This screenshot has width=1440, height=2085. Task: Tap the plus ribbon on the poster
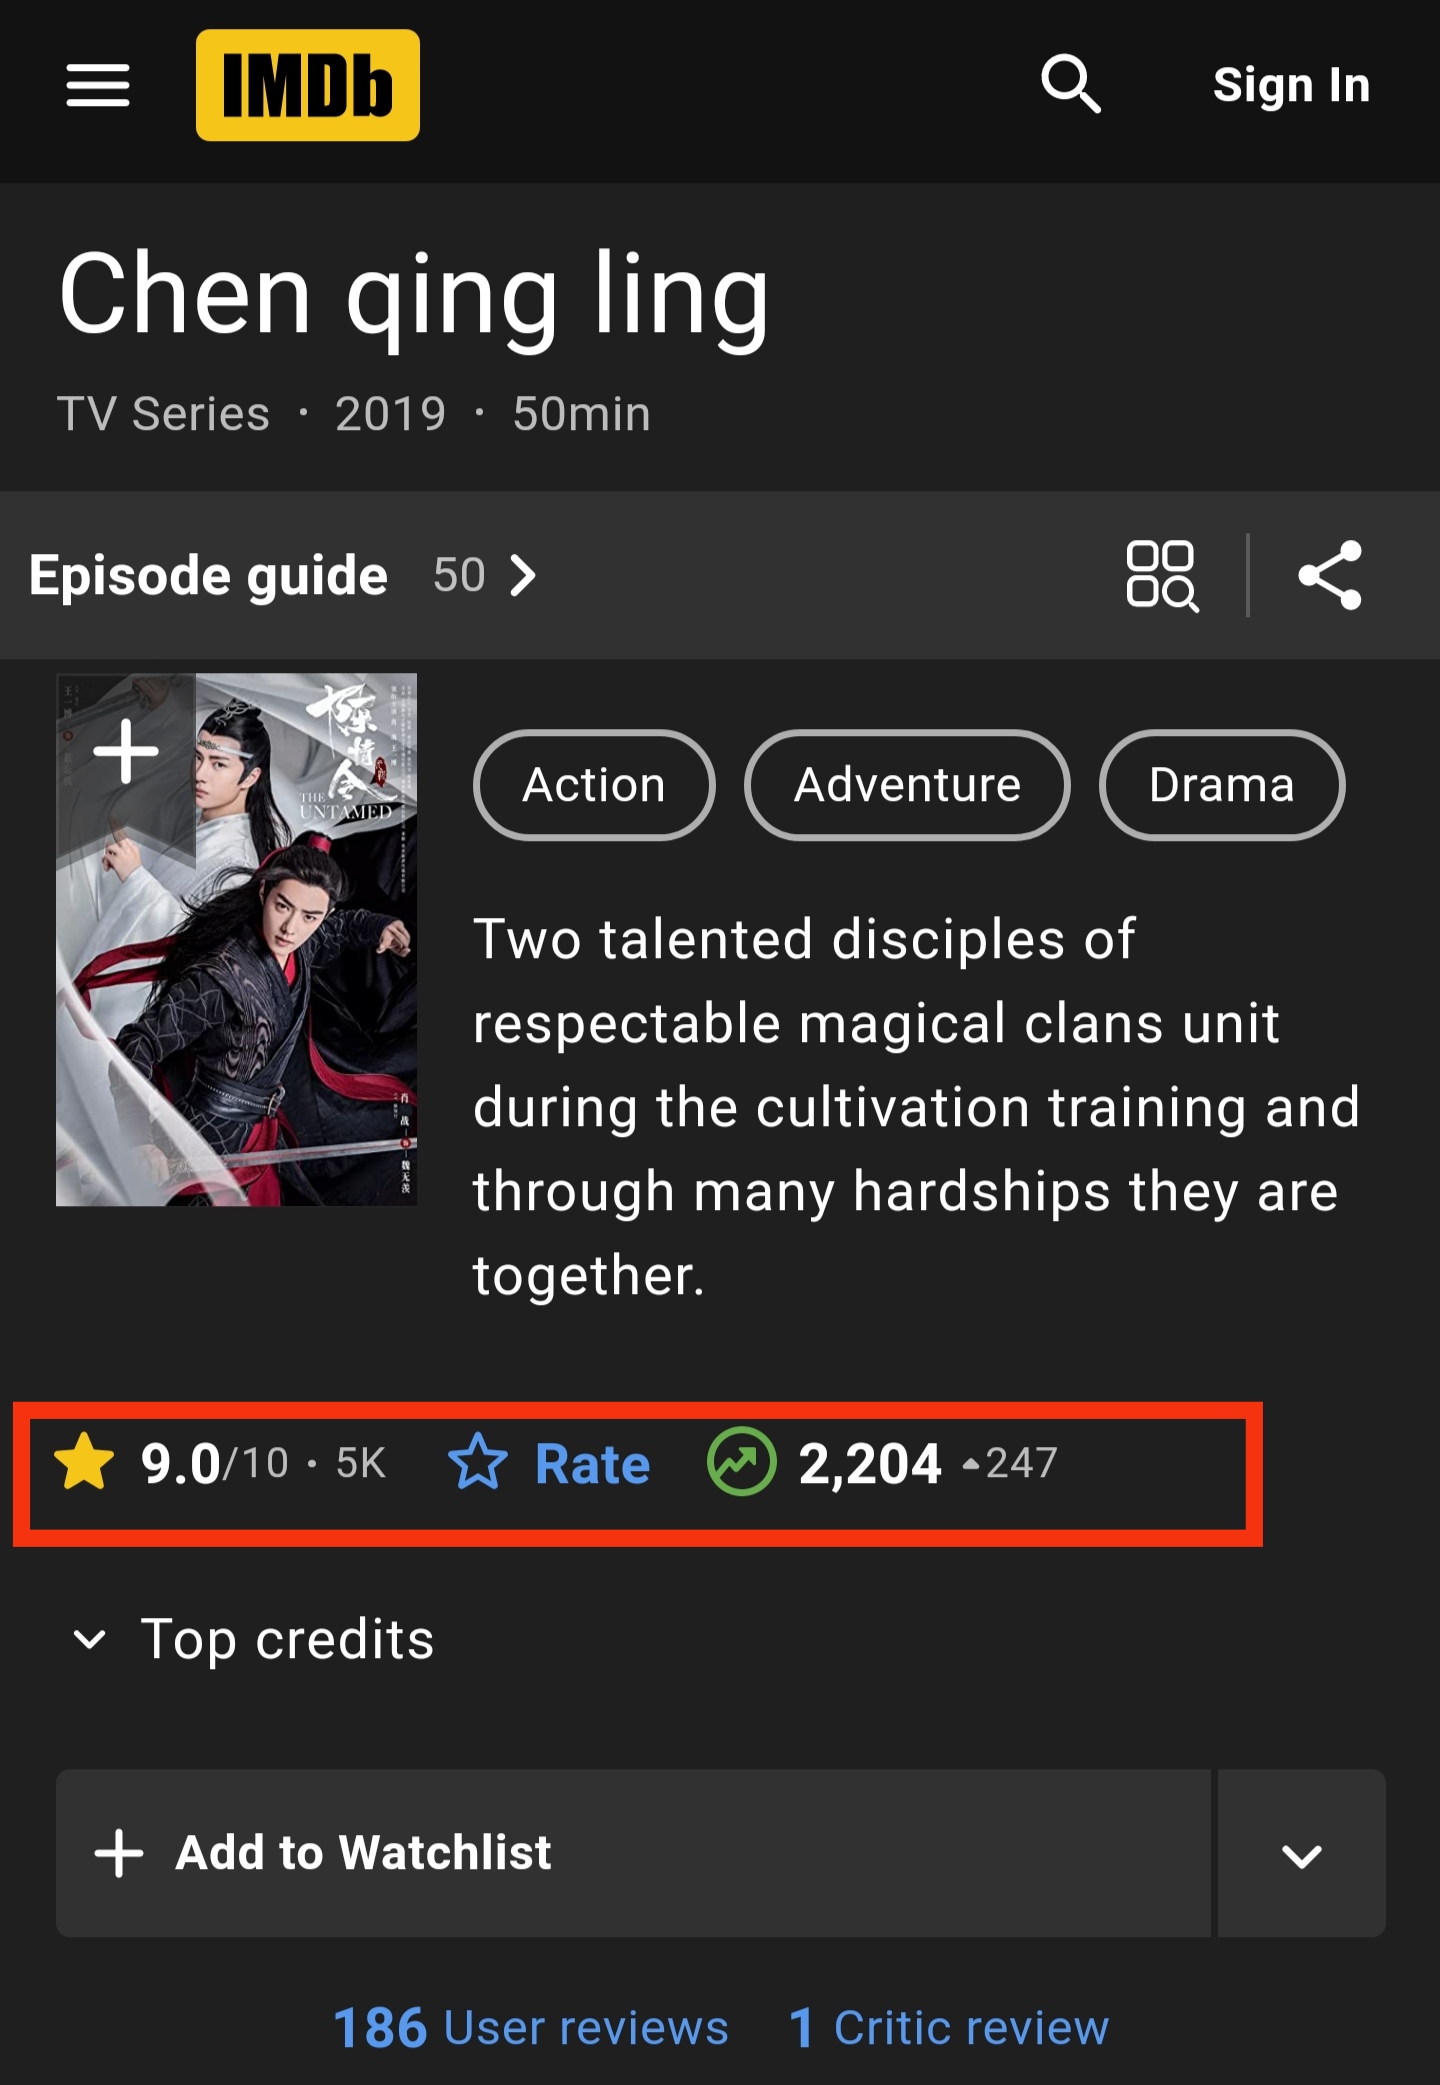click(x=126, y=751)
